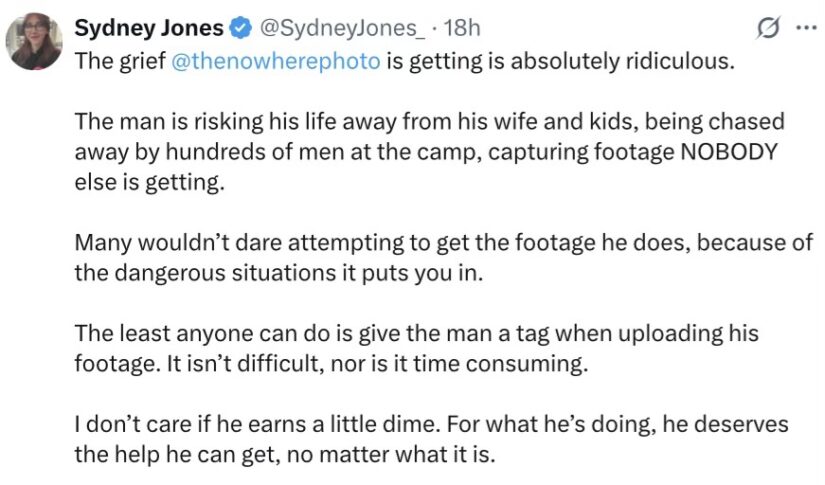This screenshot has height=485, width=825.
Task: View Sydney Jones profile picture
Action: [x=34, y=42]
